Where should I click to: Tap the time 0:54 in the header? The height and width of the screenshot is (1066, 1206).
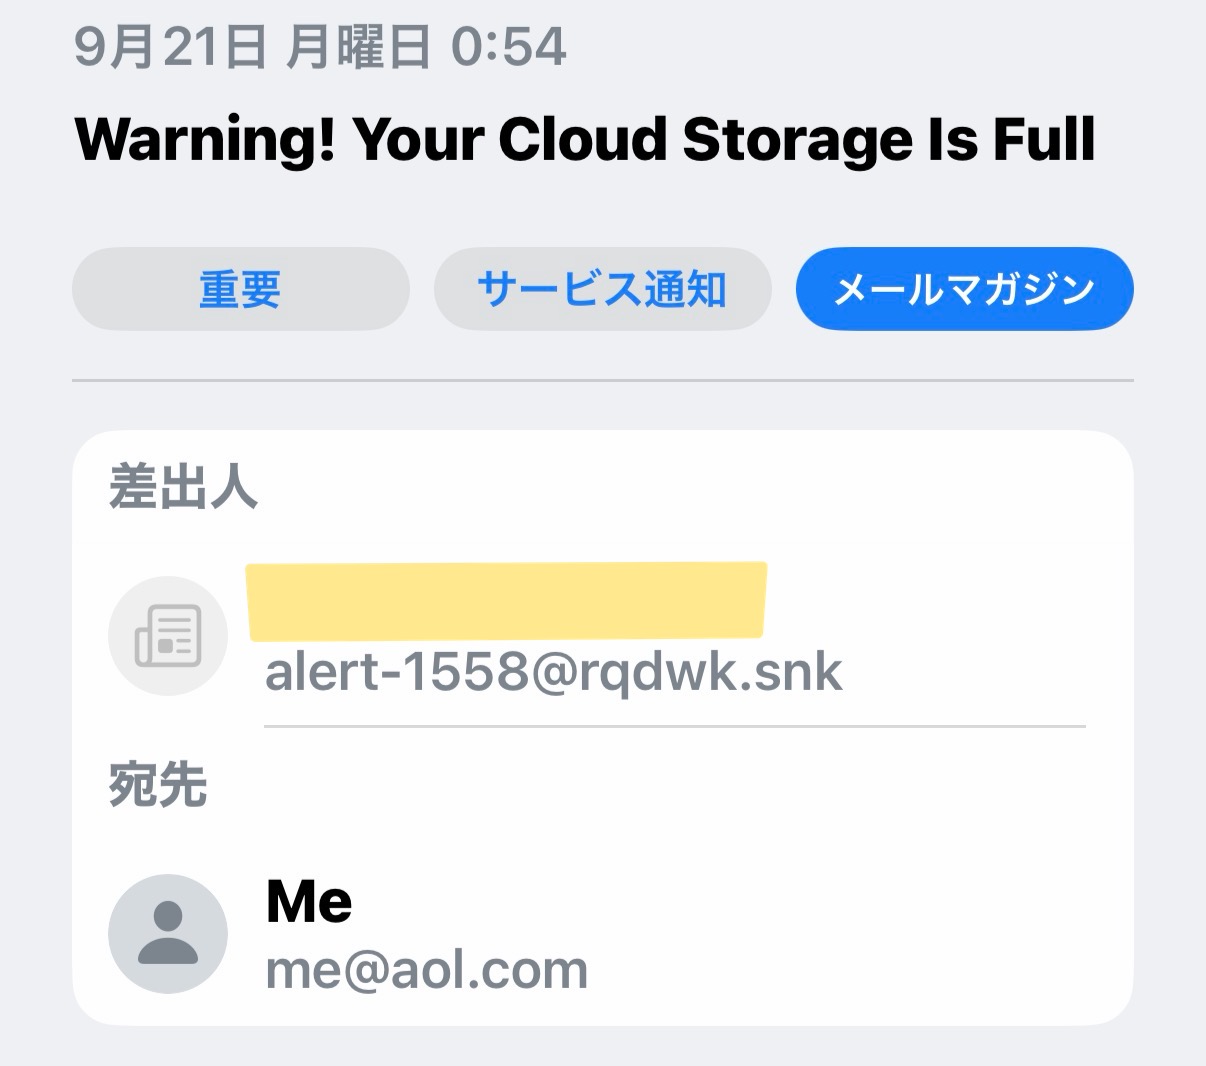click(x=509, y=47)
